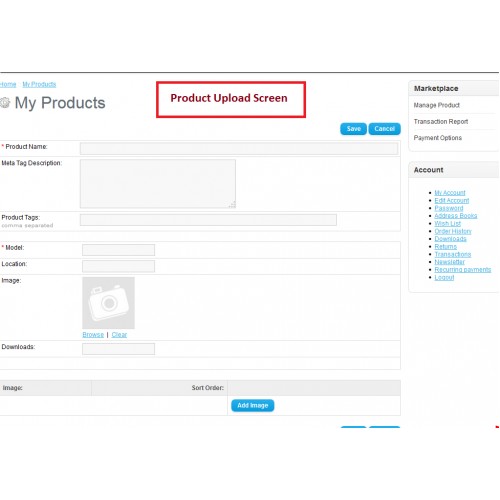Click the gear icon beside My Products heading
The height and width of the screenshot is (500, 500).
pos(5,103)
